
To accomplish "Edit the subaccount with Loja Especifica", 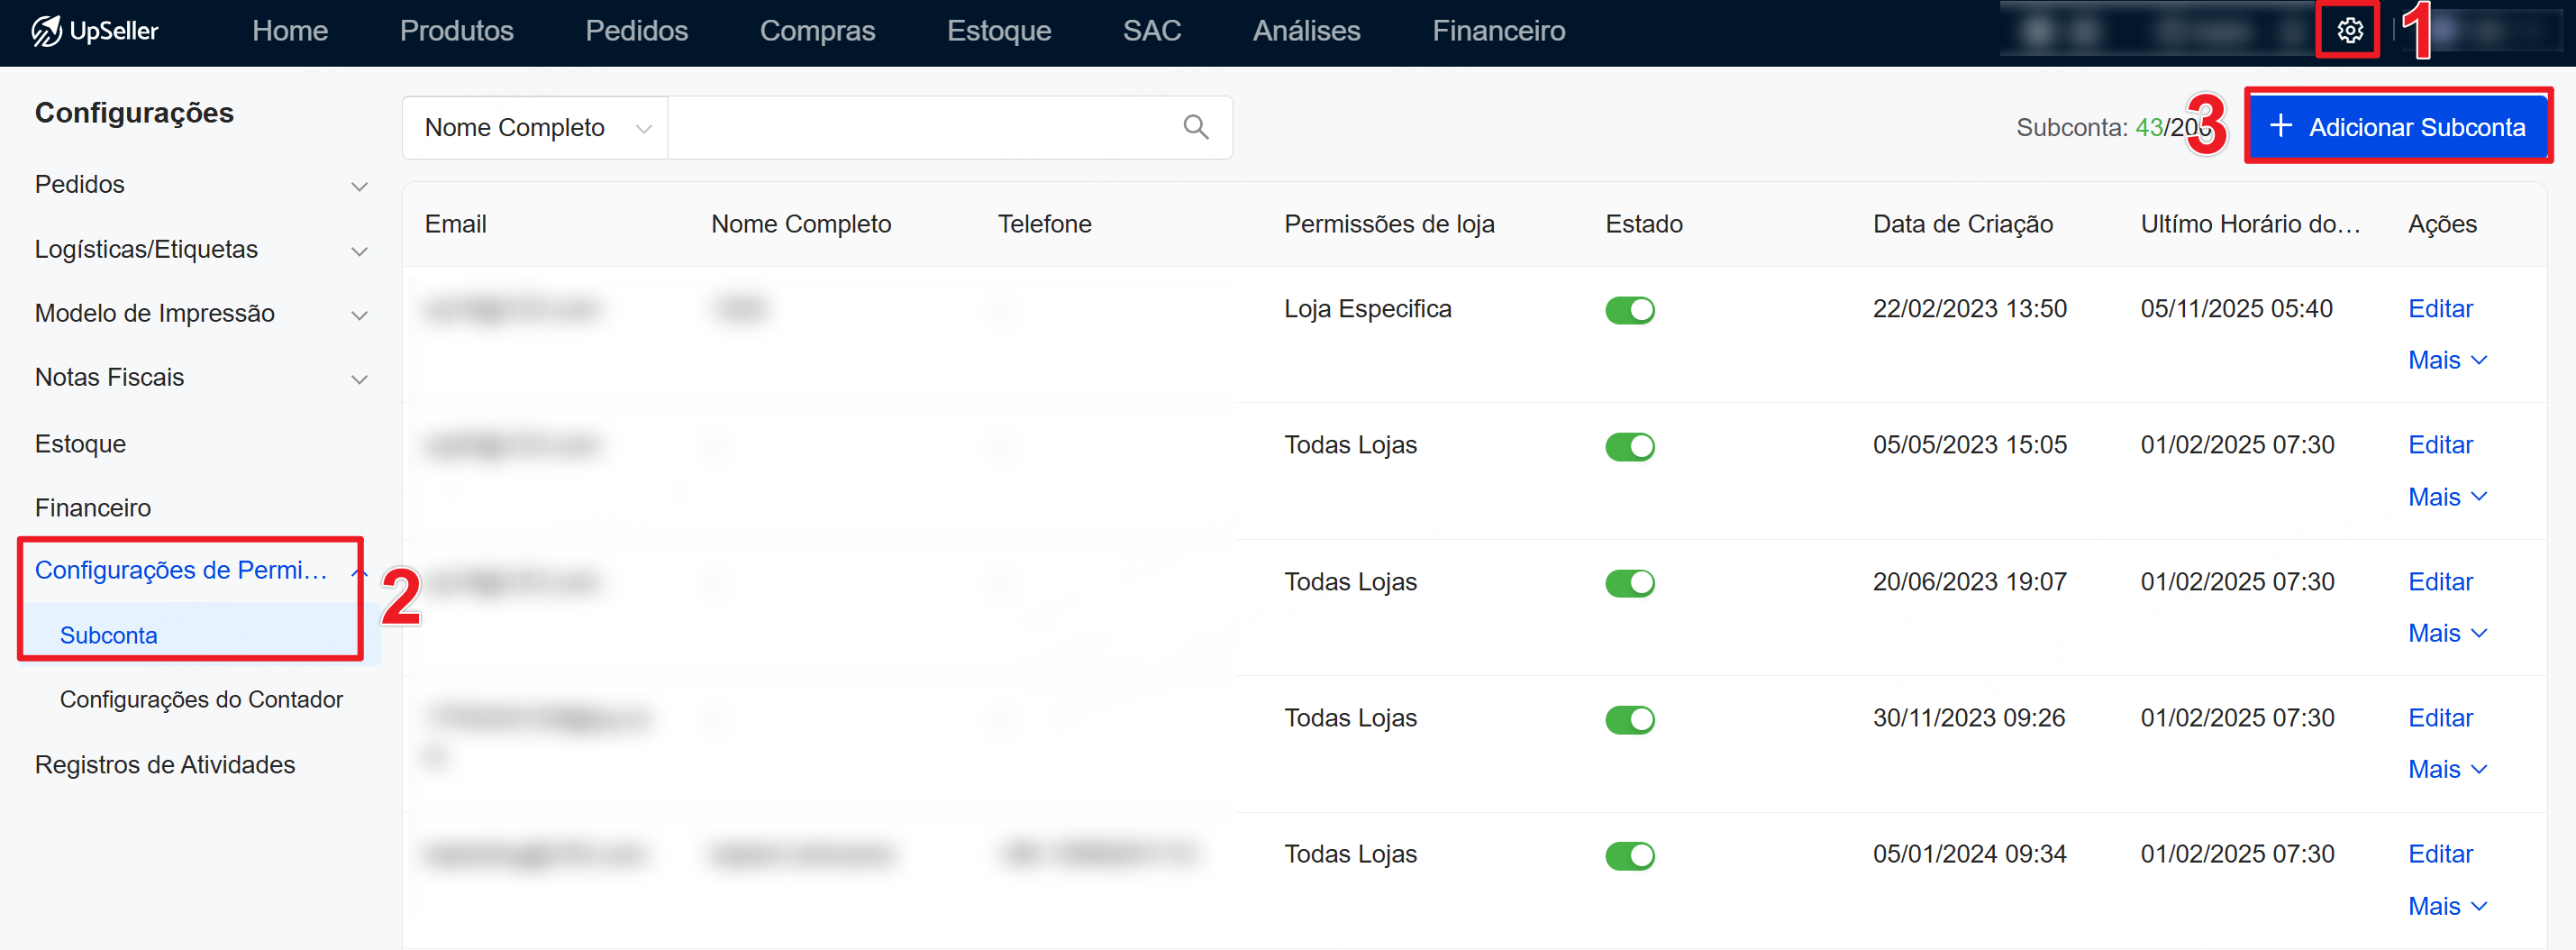I will coord(2439,309).
